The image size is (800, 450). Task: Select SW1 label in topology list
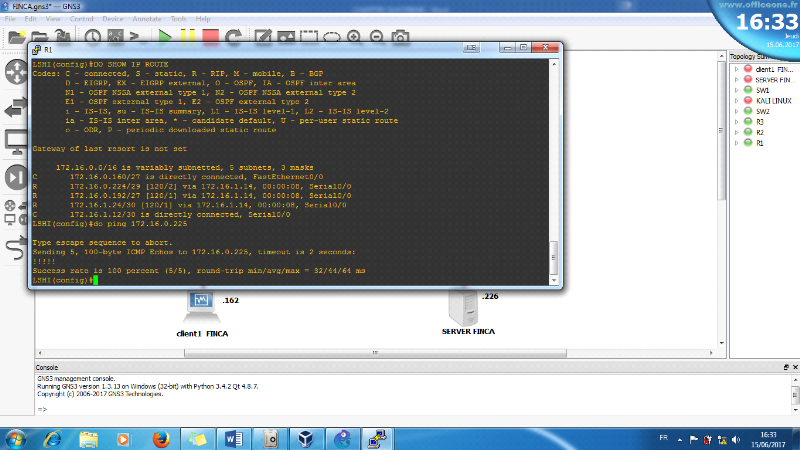click(x=762, y=90)
